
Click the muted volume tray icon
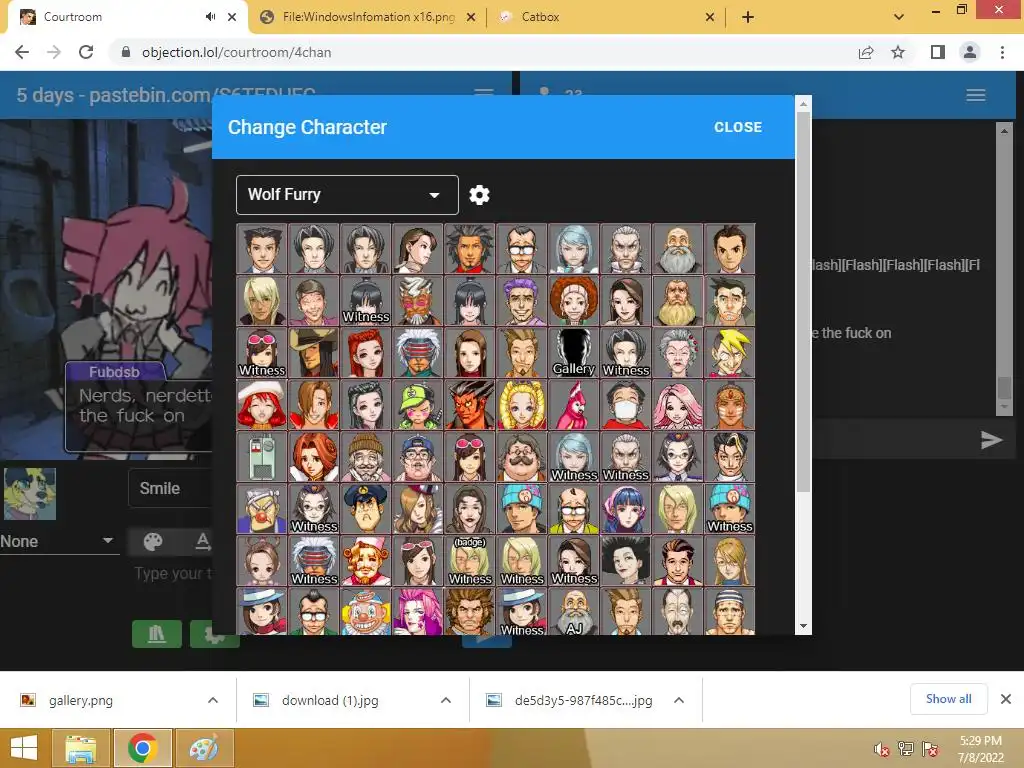pos(882,750)
